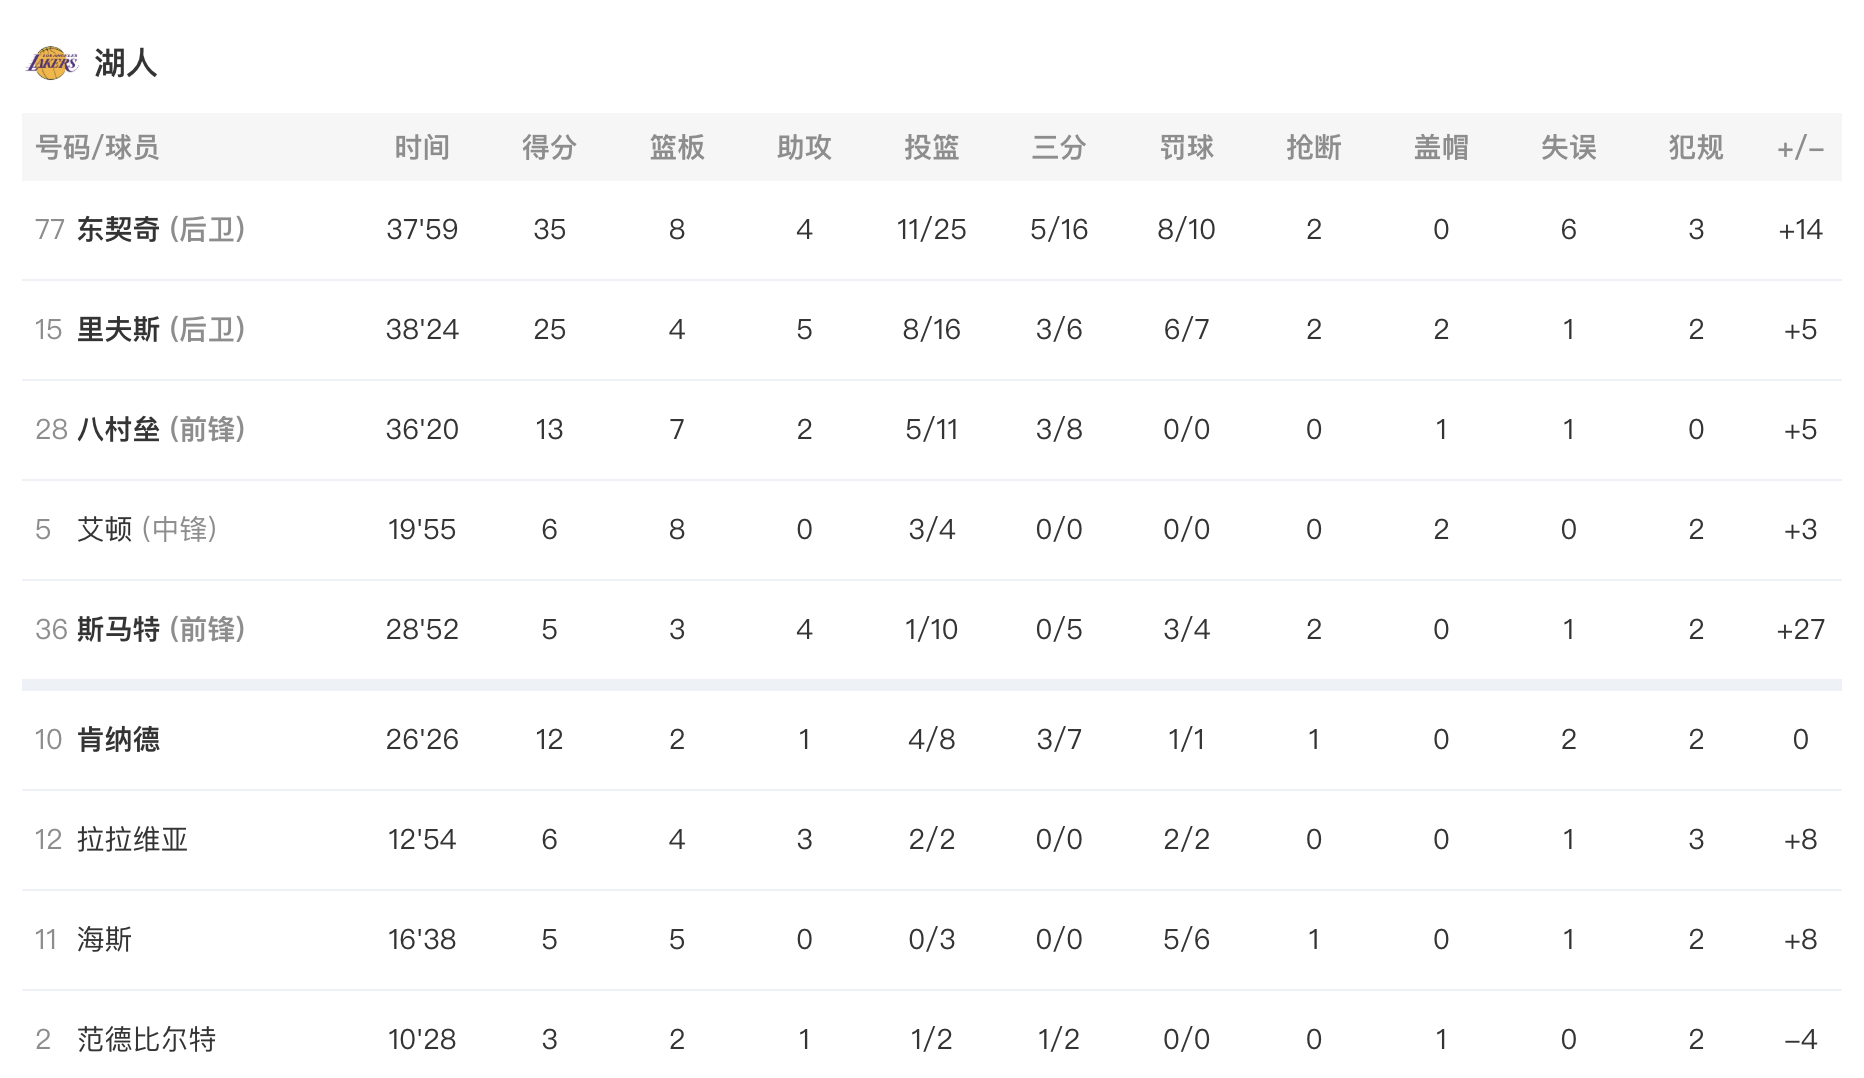Sort by the 得分 column header
The height and width of the screenshot is (1078, 1864).
coord(549,148)
